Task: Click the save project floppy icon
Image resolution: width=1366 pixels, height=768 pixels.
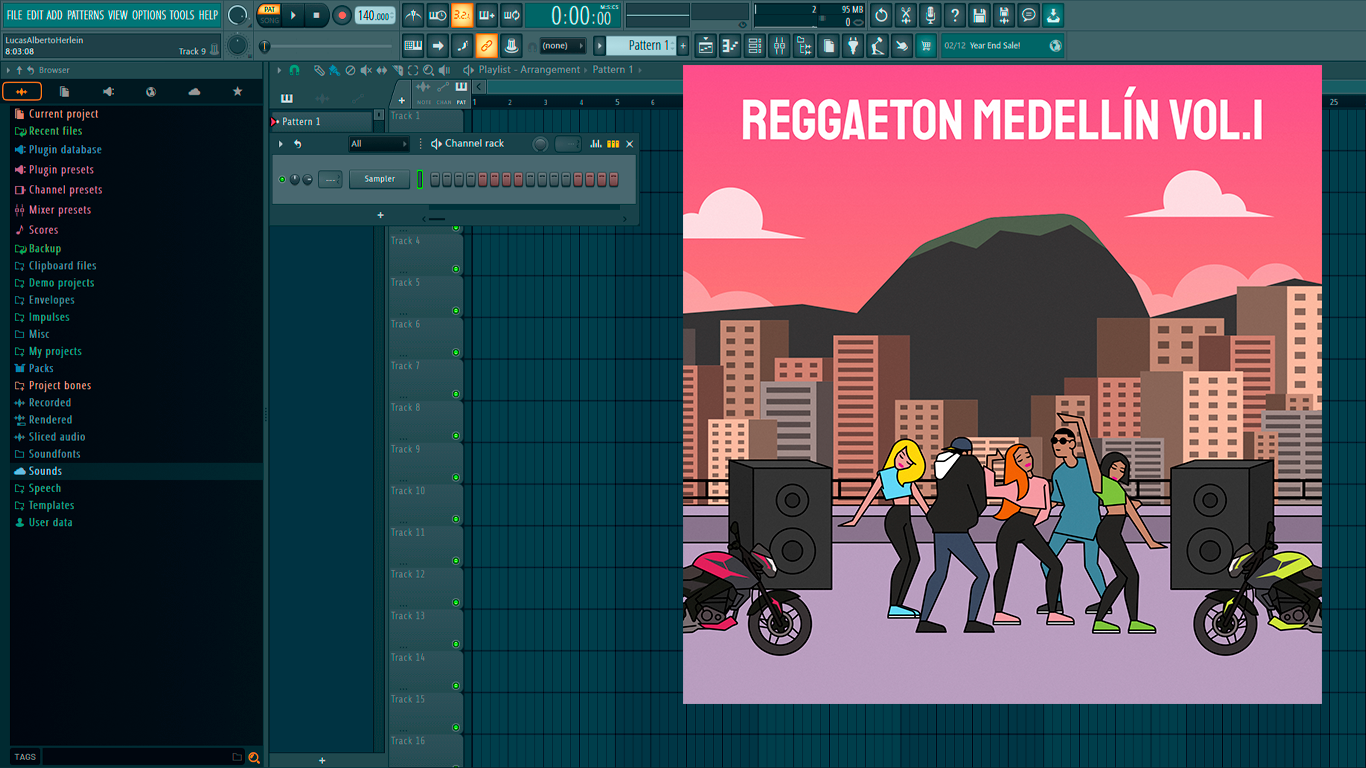Action: (979, 15)
